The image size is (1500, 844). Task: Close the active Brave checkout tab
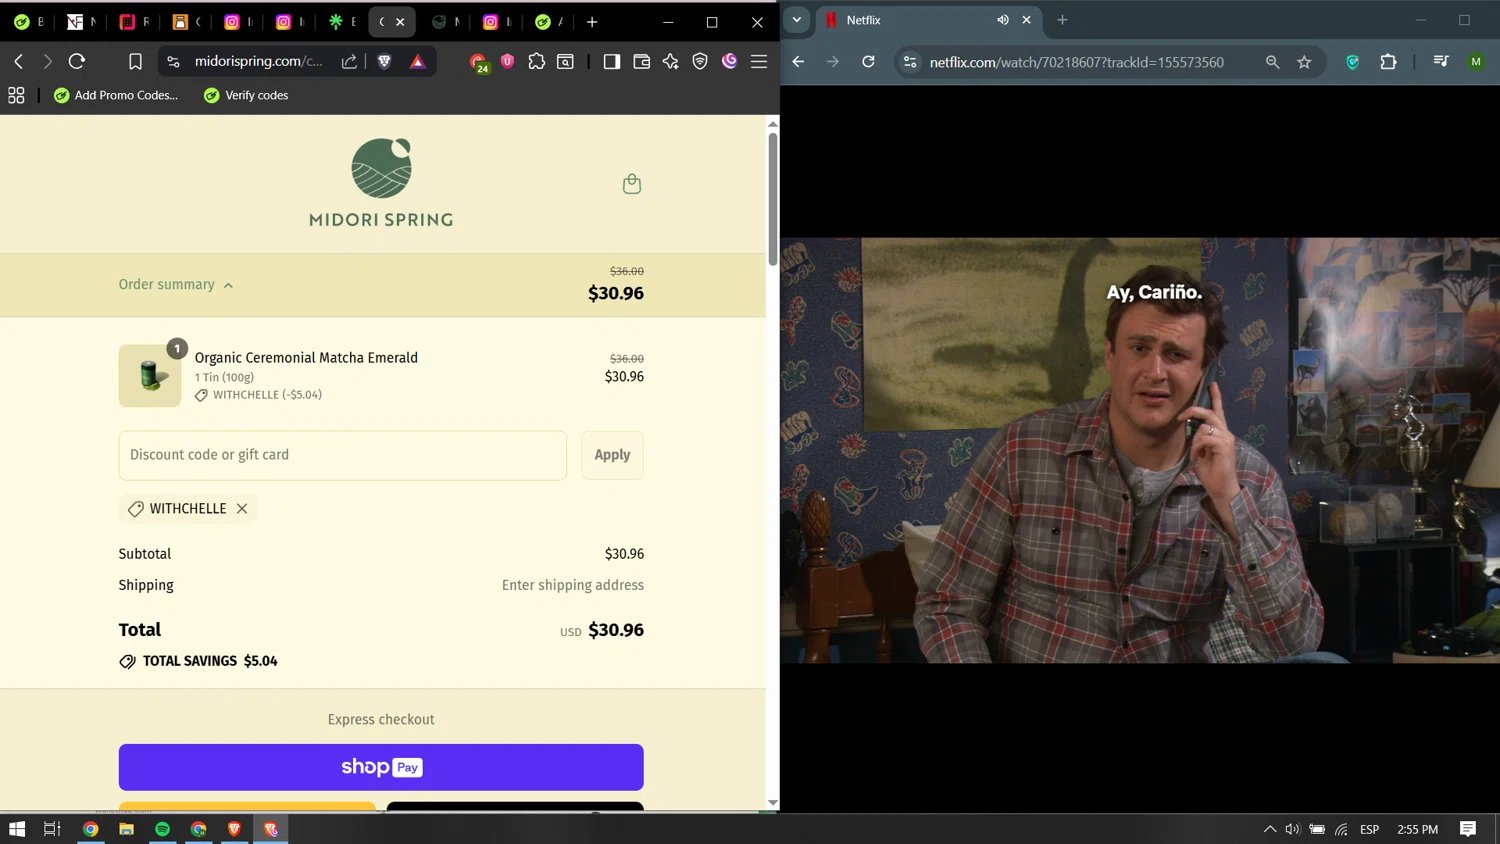click(x=400, y=21)
